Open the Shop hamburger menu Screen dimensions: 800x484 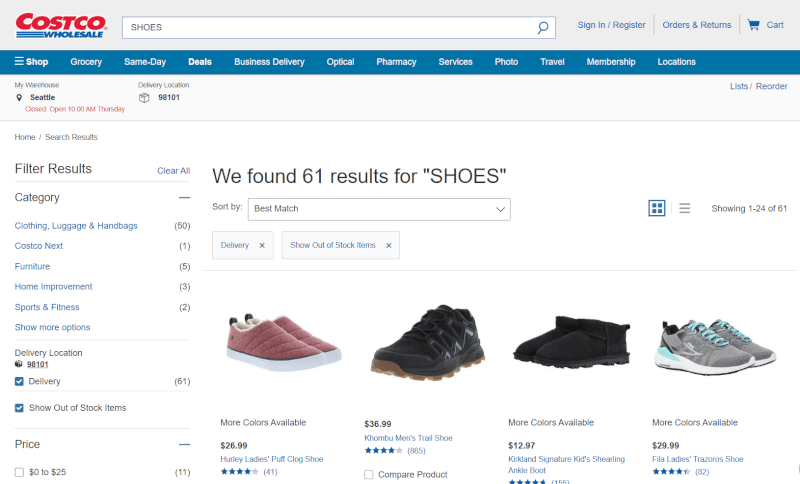31,62
